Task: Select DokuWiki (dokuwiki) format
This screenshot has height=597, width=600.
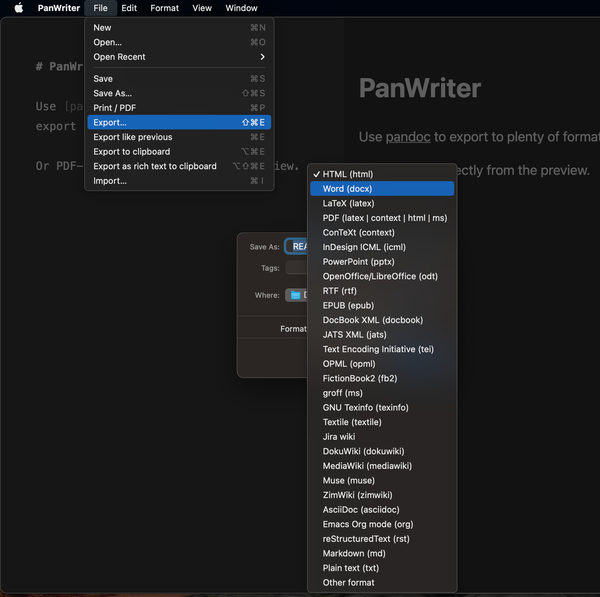Action: [x=382, y=451]
